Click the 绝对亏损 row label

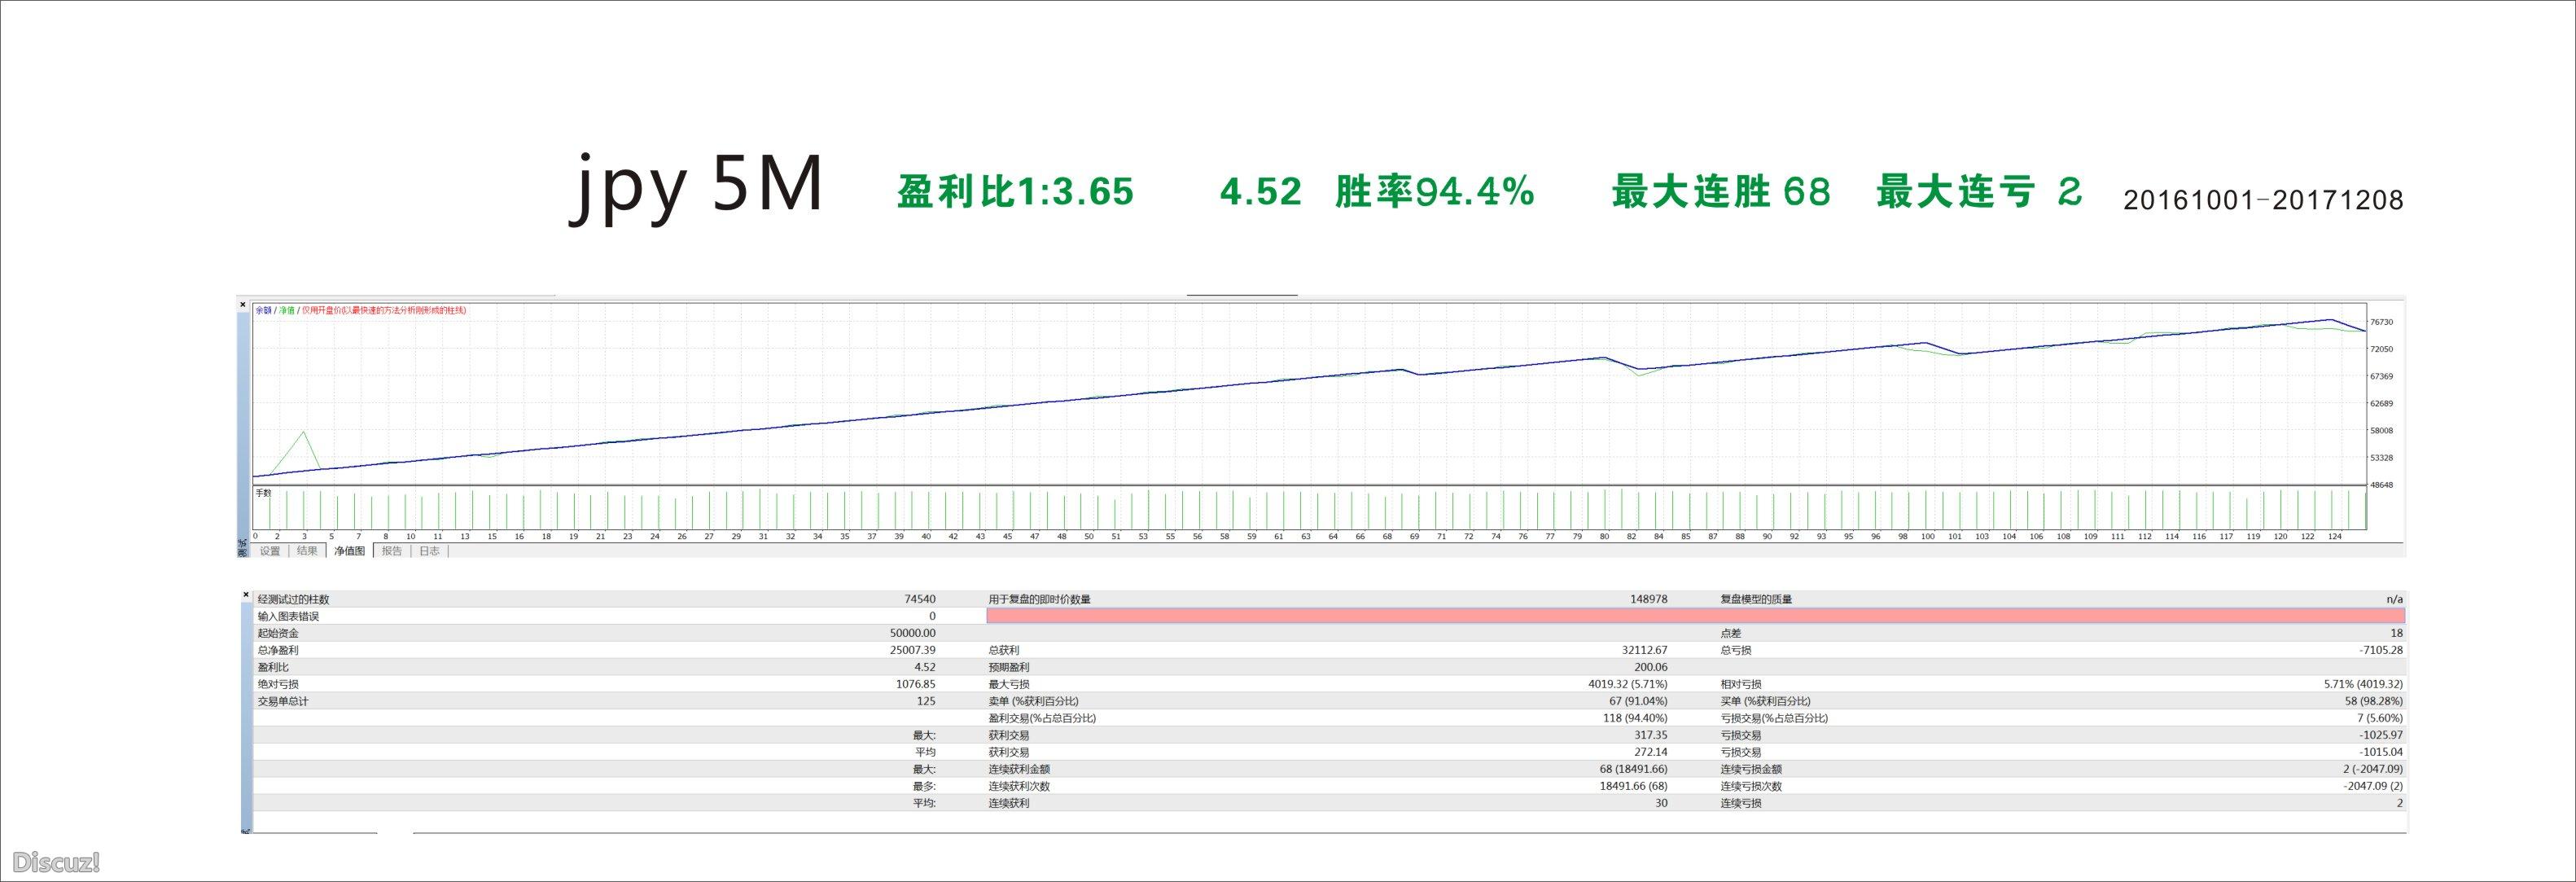pos(278,684)
